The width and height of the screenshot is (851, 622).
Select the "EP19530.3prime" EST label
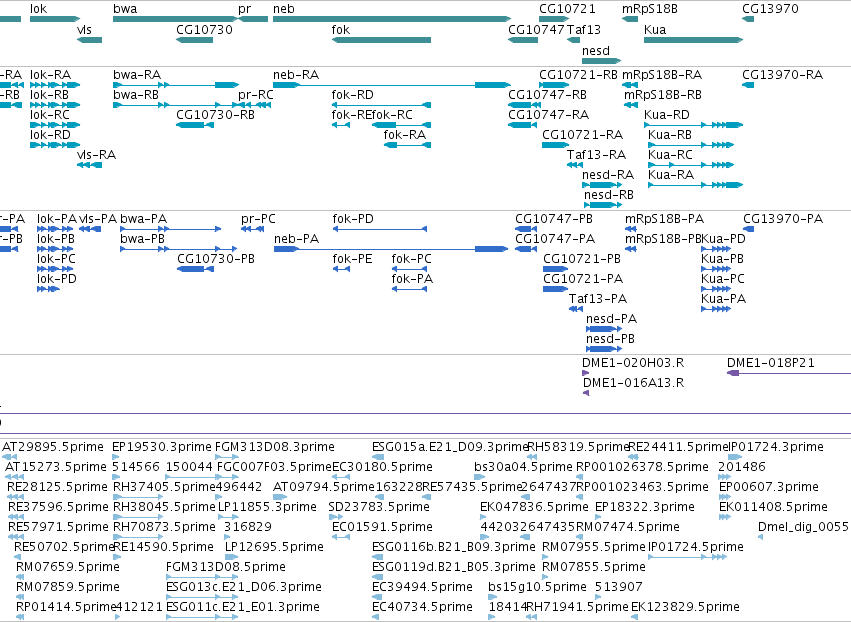click(x=162, y=447)
